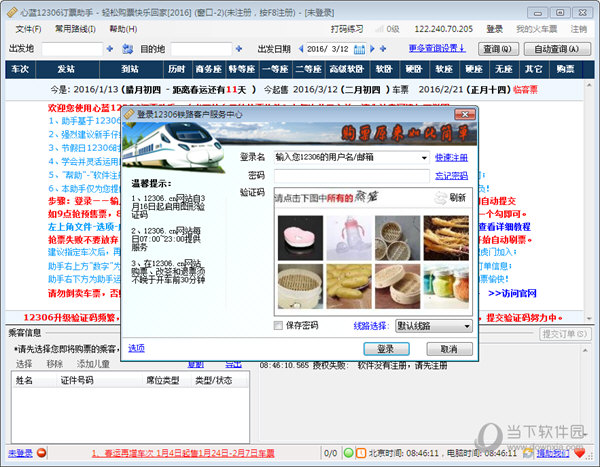The width and height of the screenshot is (600, 467).
Task: Click the 历时 column header
Action: coord(177,69)
